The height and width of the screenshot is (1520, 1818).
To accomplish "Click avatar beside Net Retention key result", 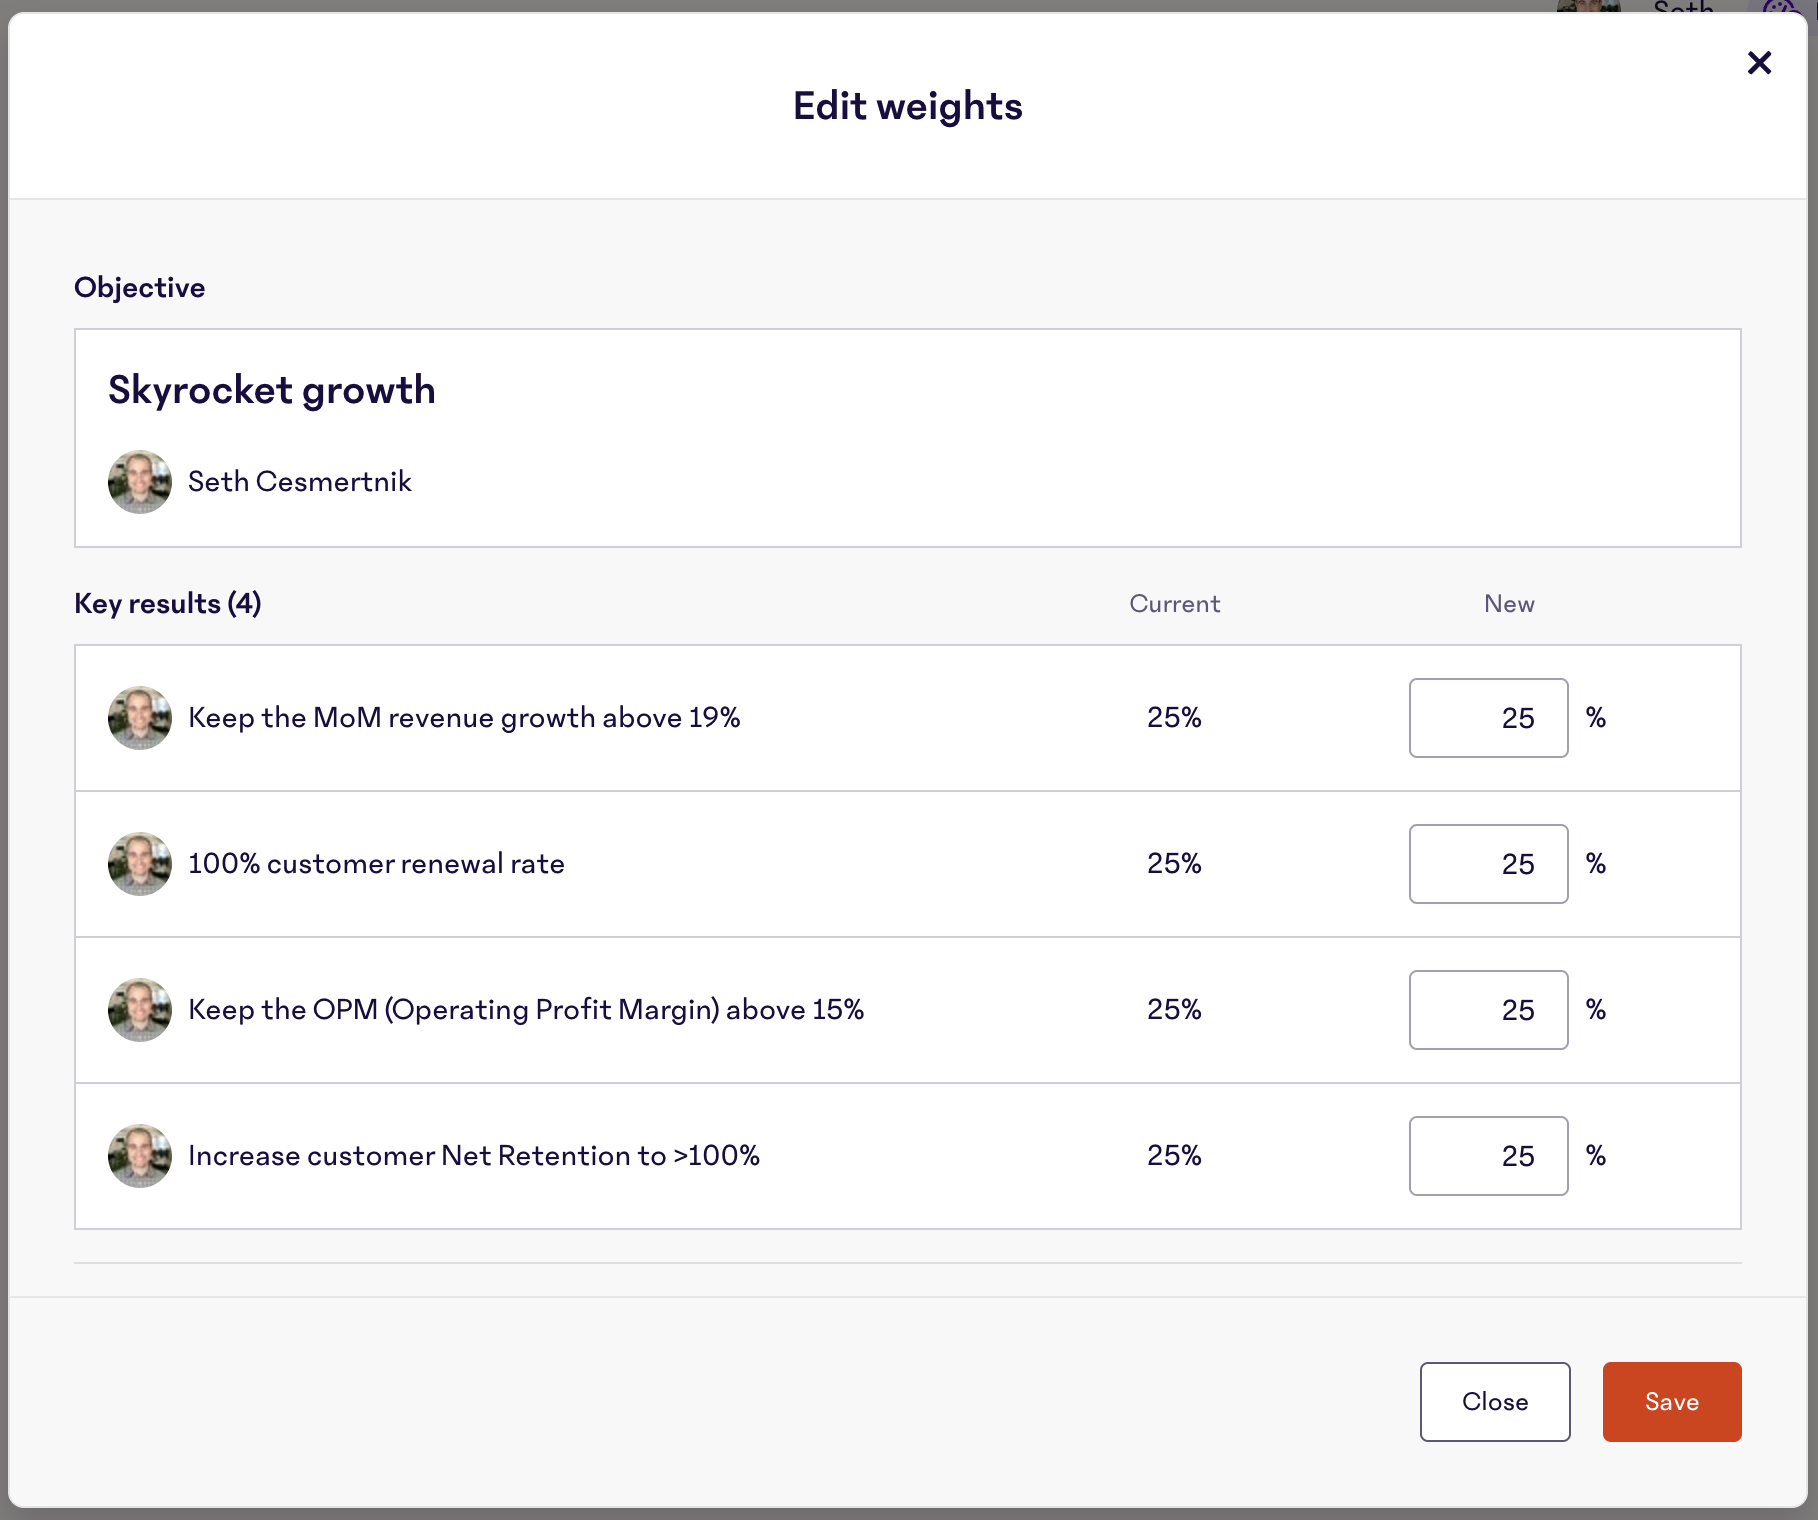I will coord(140,1156).
